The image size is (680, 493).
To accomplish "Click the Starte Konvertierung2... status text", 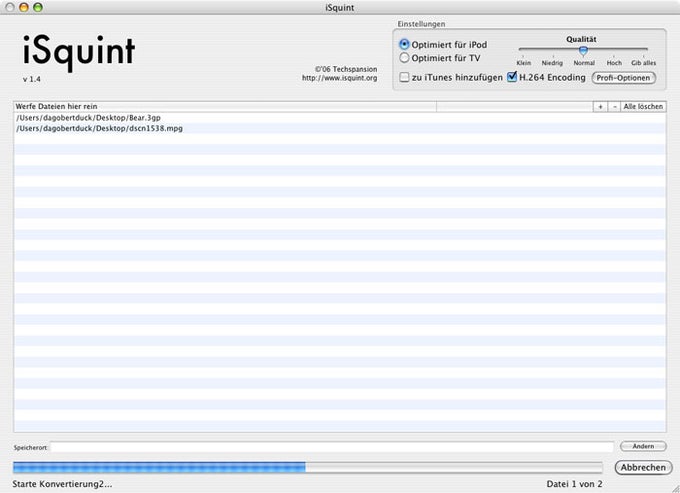I will click(x=62, y=484).
